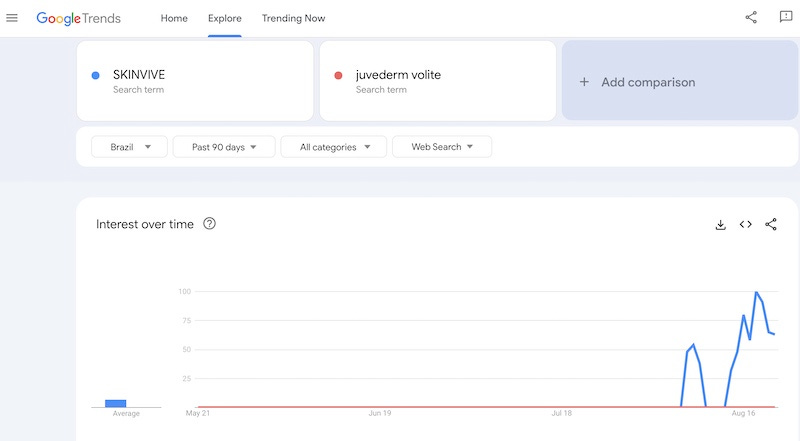Open the send feedback icon
800x441 pixels.
click(x=786, y=17)
